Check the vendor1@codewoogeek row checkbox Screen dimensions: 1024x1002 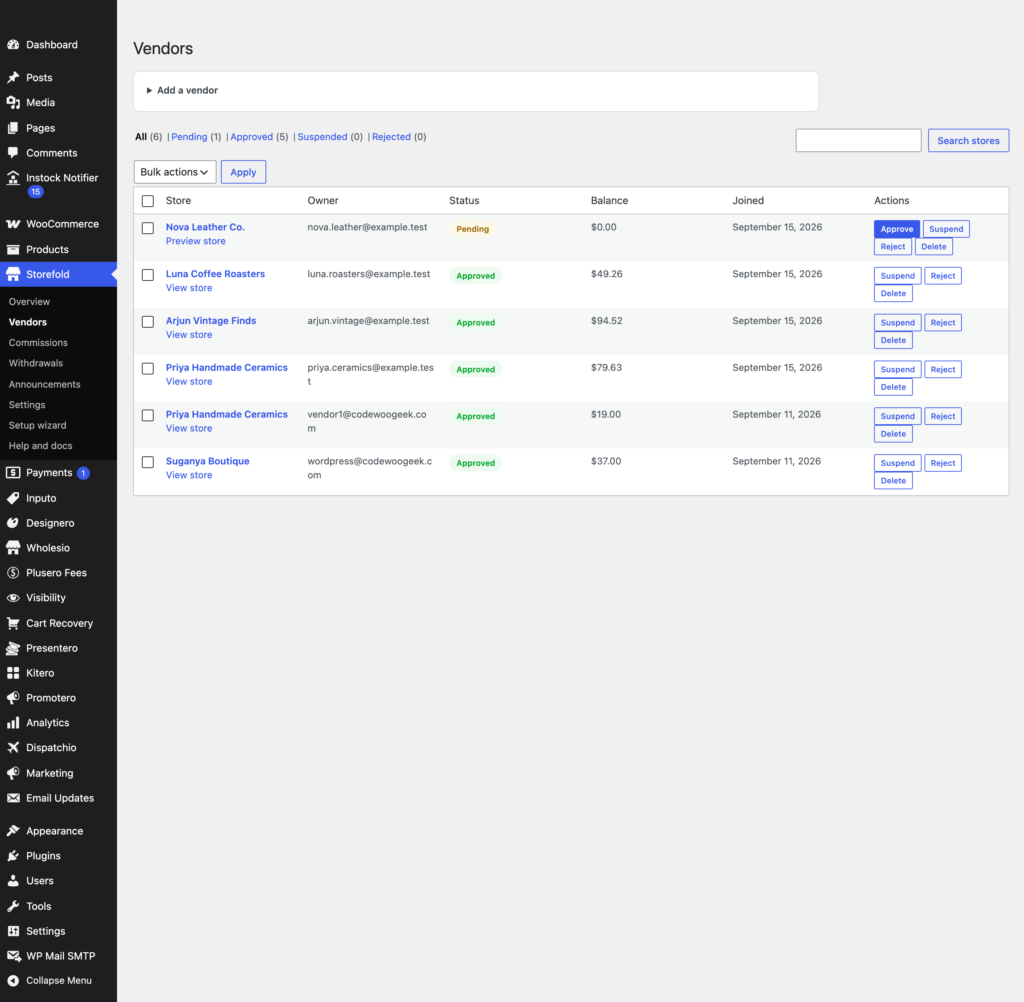point(148,415)
